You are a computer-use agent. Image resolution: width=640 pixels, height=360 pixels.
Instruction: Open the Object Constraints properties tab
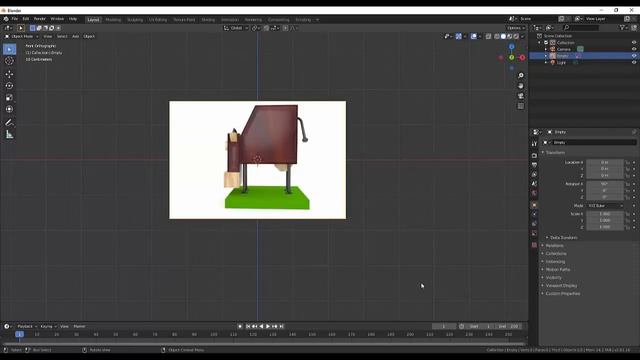534,224
